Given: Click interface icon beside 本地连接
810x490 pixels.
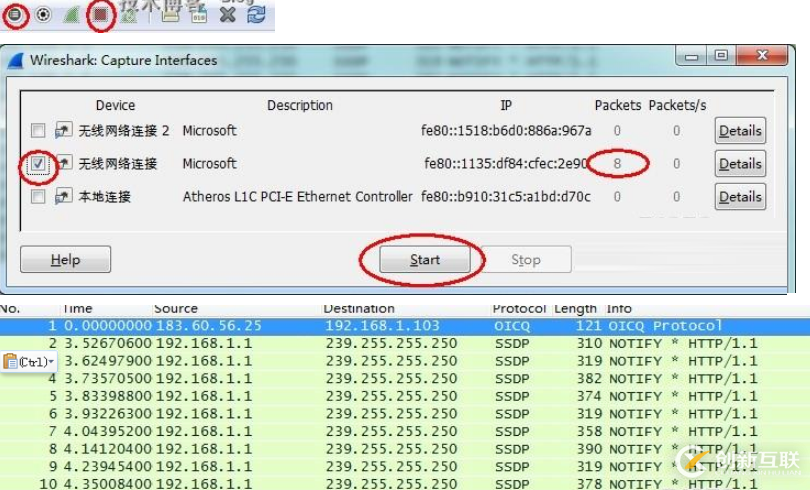Looking at the screenshot, I should (63, 196).
